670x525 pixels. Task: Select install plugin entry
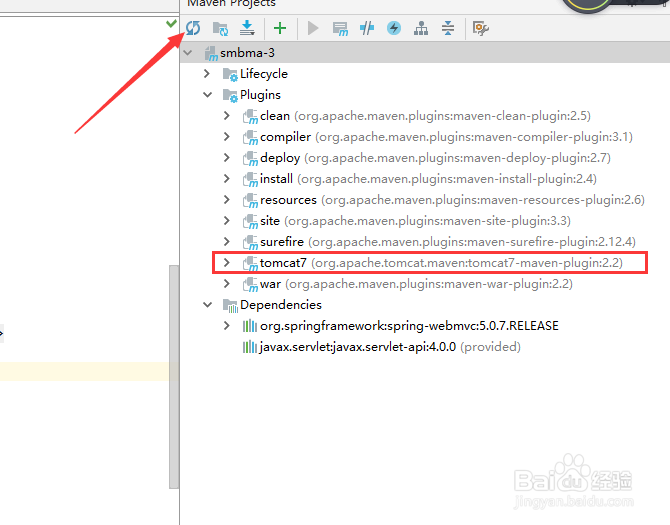[x=428, y=179]
